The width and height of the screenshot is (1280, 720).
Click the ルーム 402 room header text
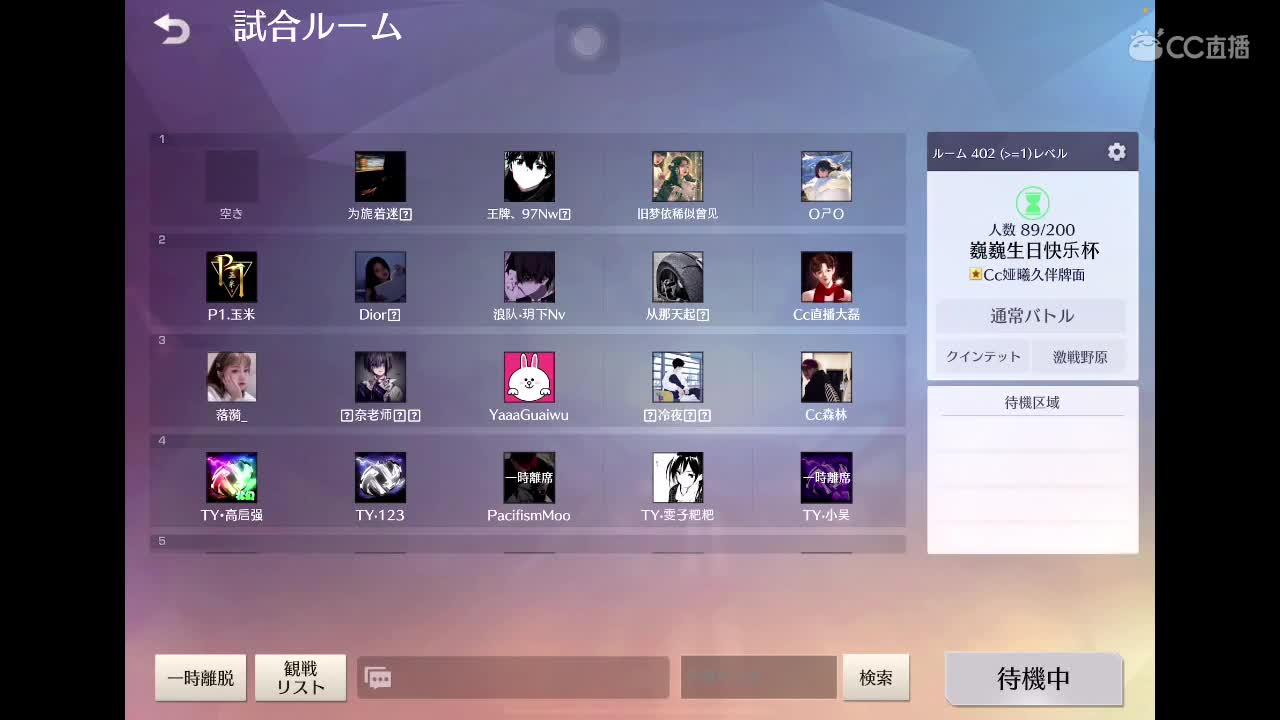(x=1000, y=153)
